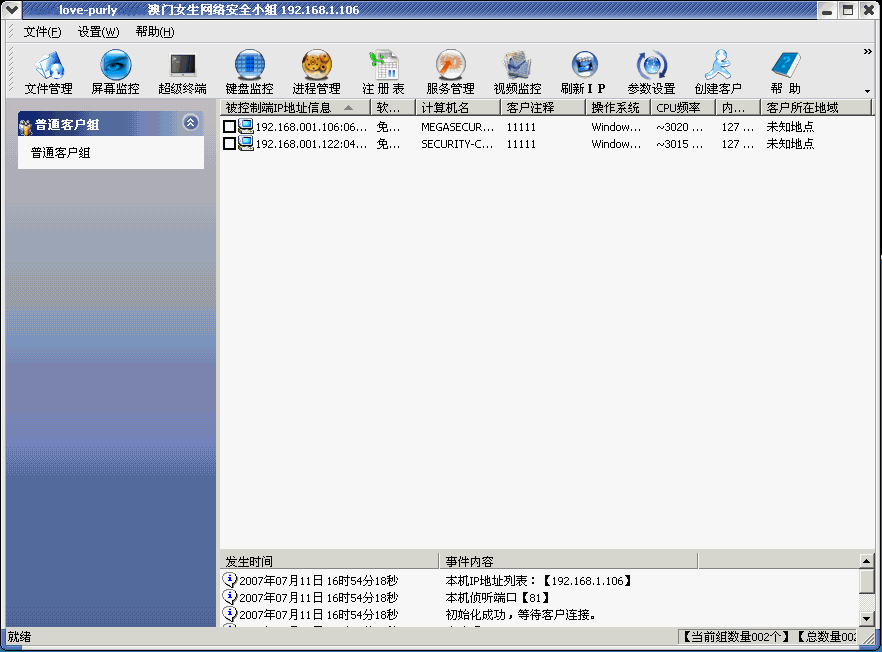Start 键盘监控 keyboard monitoring
The width and height of the screenshot is (882, 652).
coord(248,70)
